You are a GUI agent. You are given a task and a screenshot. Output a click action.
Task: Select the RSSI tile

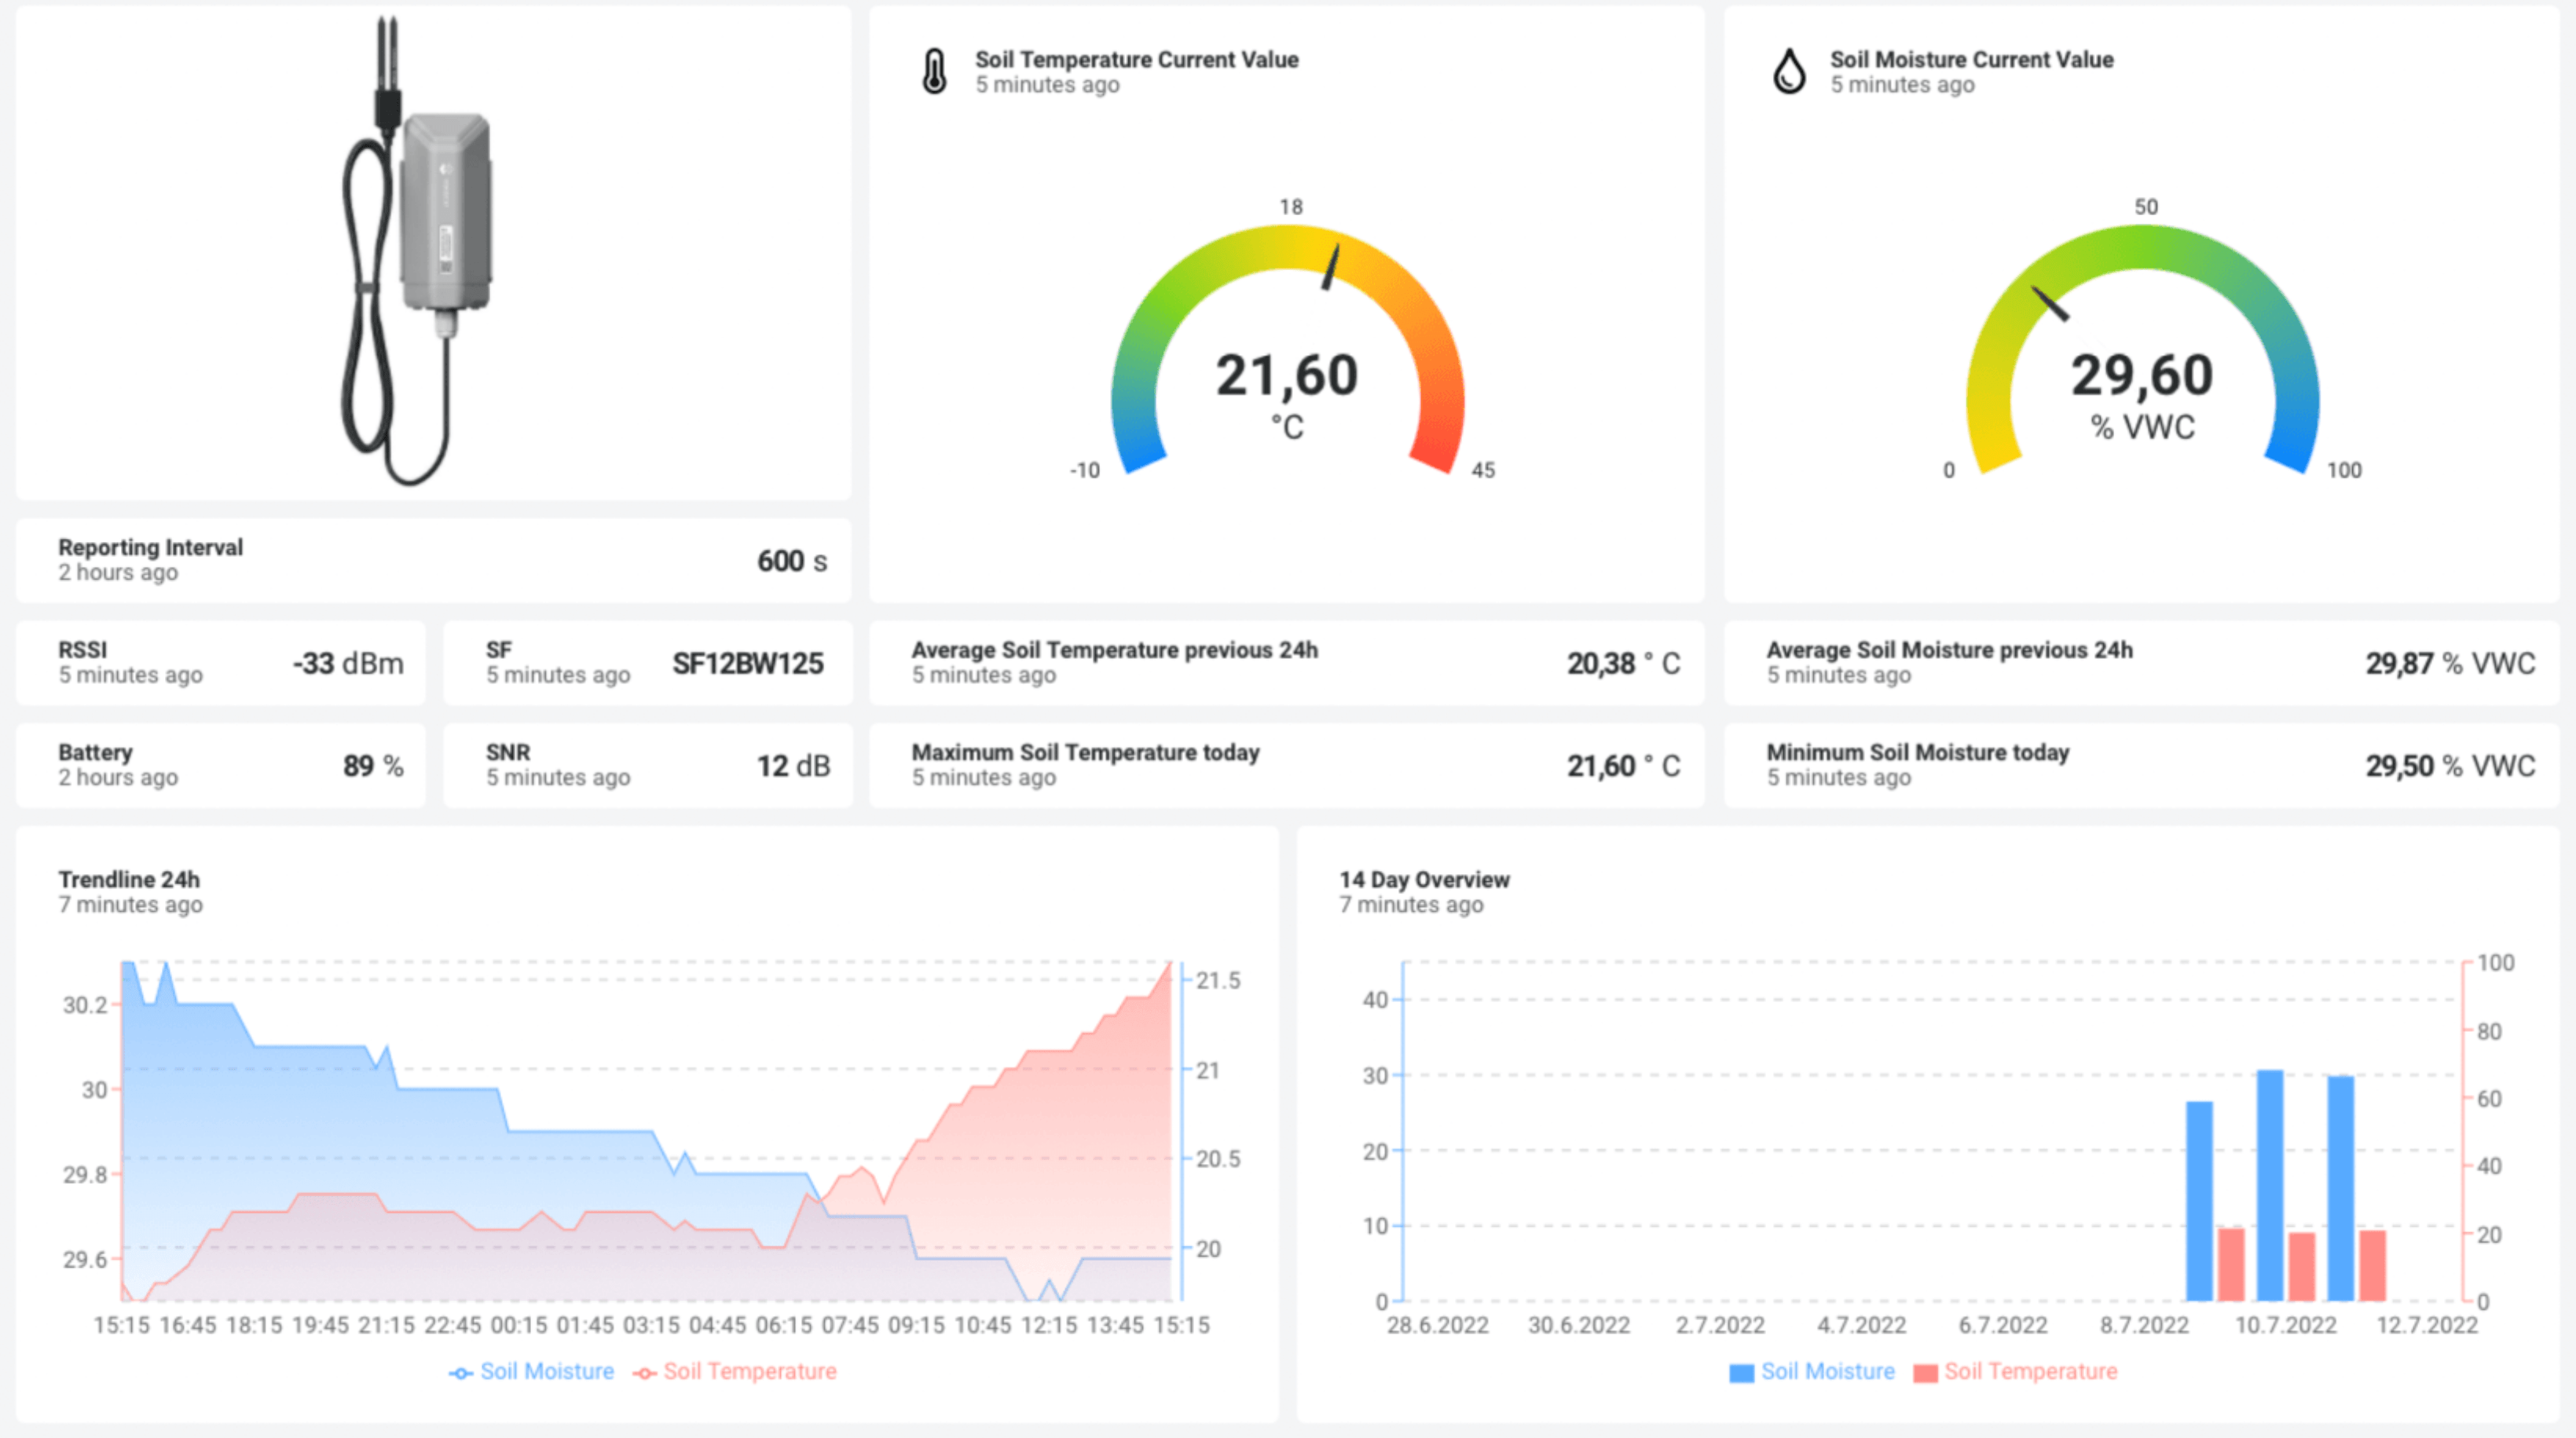(x=220, y=662)
